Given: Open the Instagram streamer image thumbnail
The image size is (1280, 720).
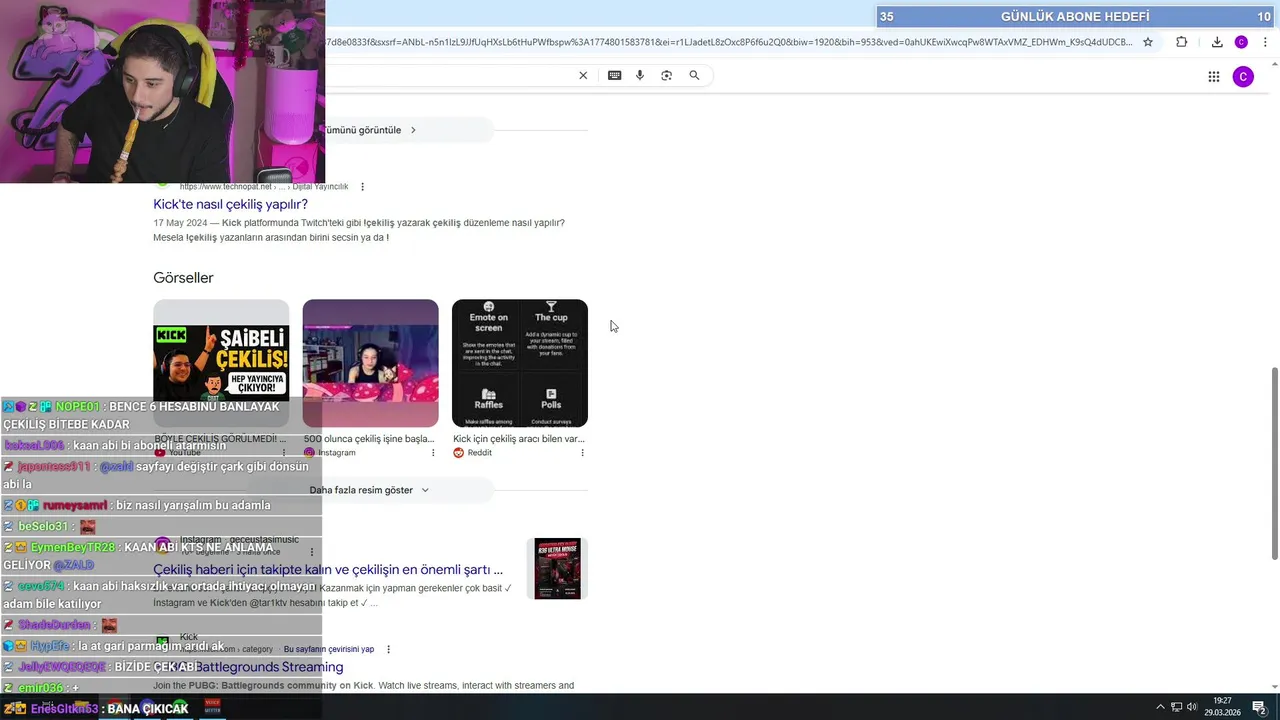Looking at the screenshot, I should coord(370,363).
